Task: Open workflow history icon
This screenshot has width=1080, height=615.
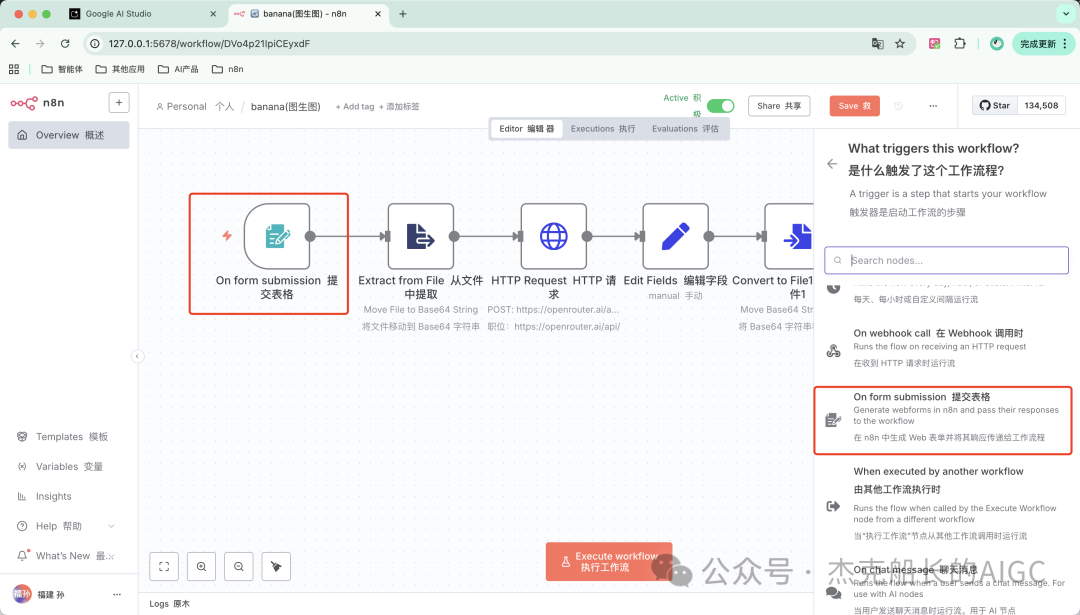Action: pos(898,105)
